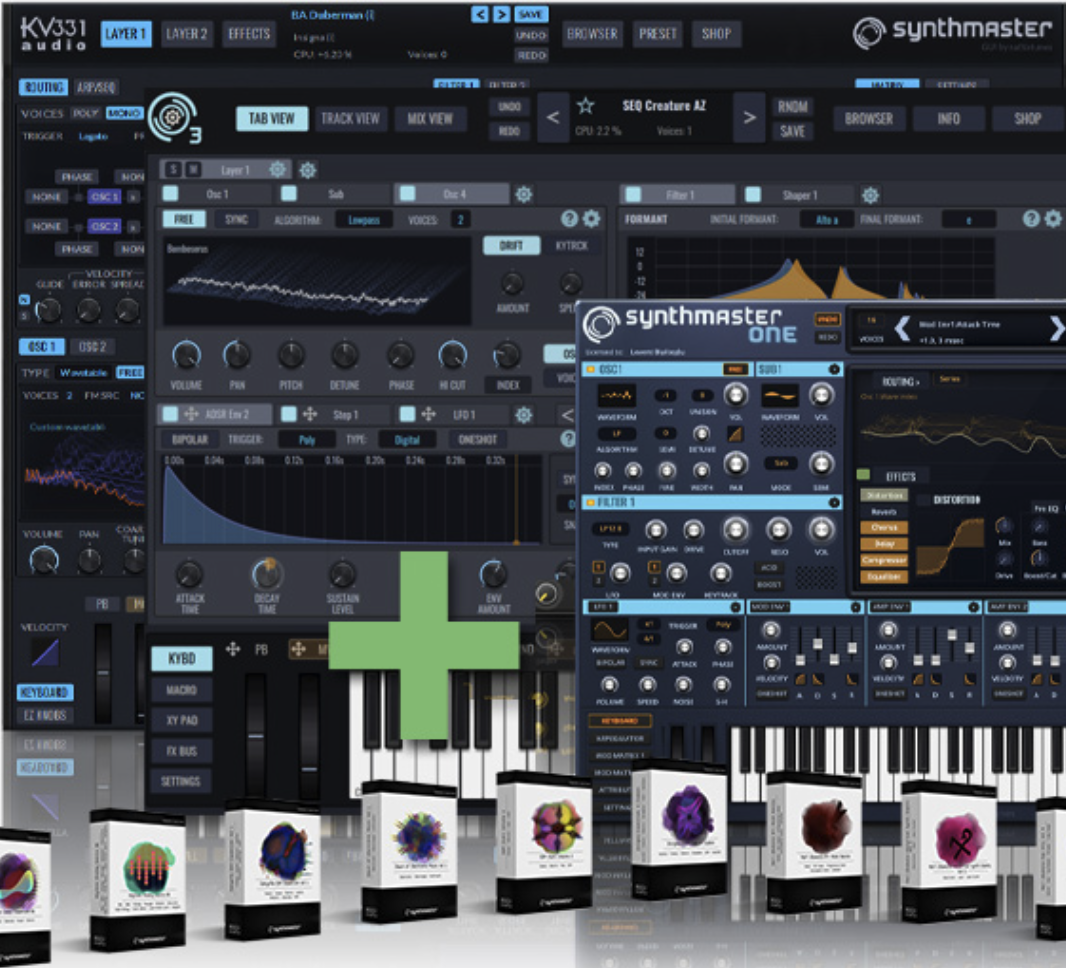The height and width of the screenshot is (968, 1066).
Task: Open ALGORITHM Lowpass dropdown
Action: pos(364,220)
